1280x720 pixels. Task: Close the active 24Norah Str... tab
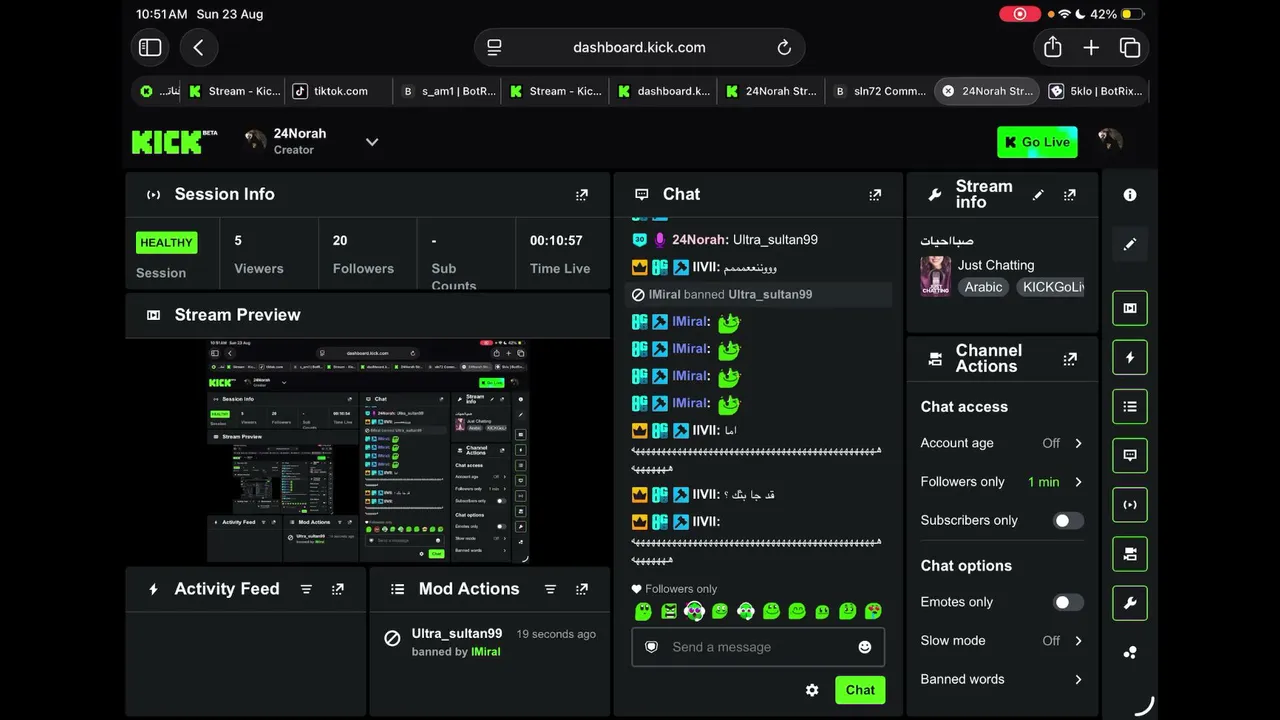tap(948, 91)
